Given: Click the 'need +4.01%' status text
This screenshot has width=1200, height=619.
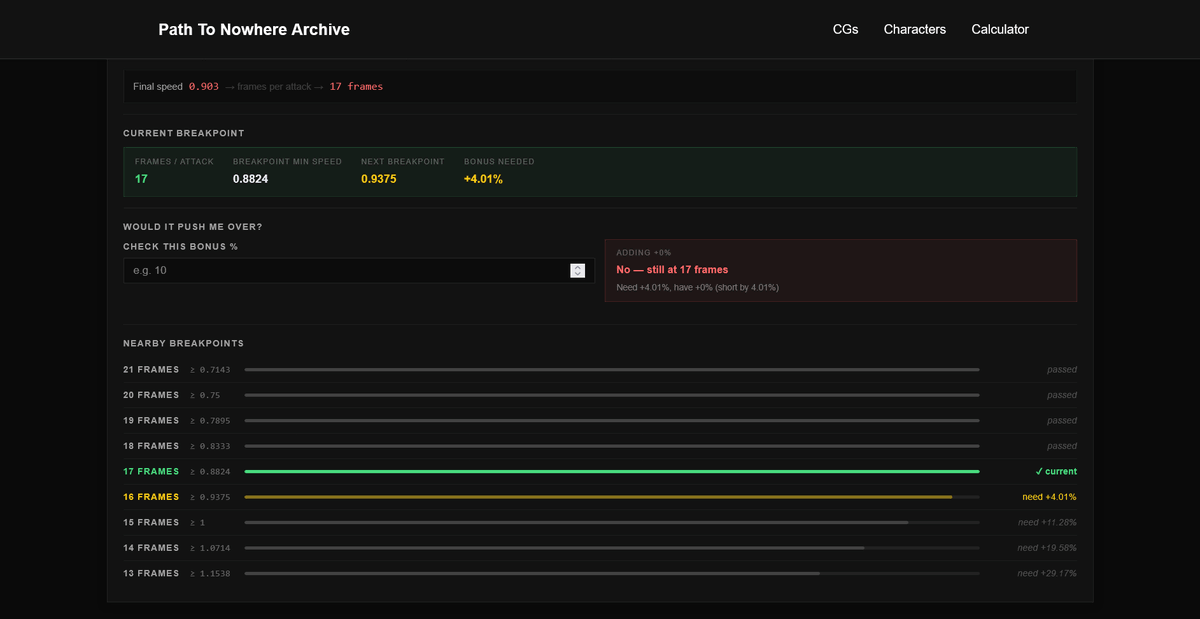Looking at the screenshot, I should tap(1049, 497).
